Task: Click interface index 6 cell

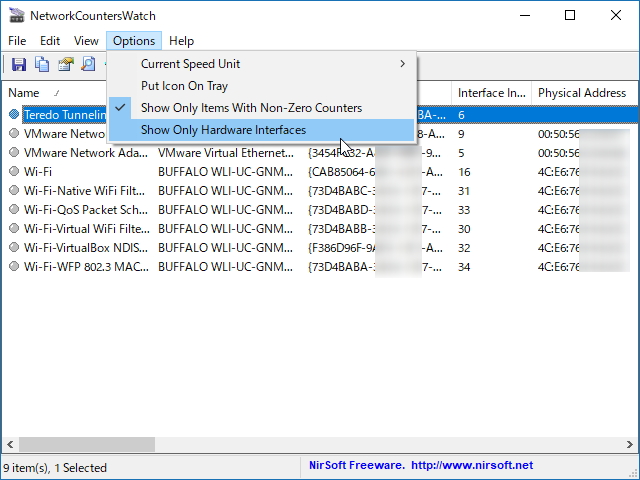Action: pyautogui.click(x=461, y=115)
